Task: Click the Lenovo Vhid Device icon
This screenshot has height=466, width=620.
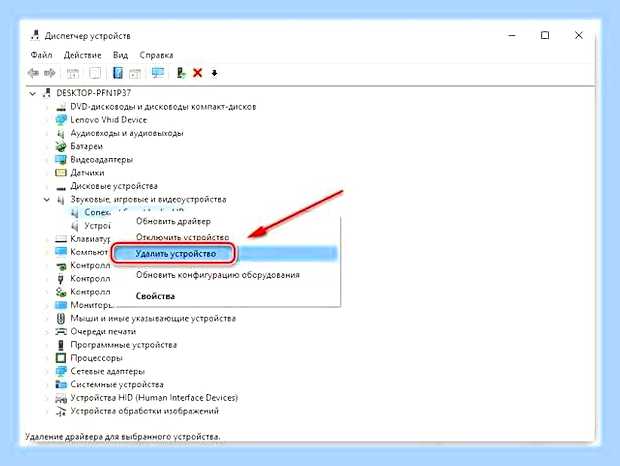Action: coord(61,120)
